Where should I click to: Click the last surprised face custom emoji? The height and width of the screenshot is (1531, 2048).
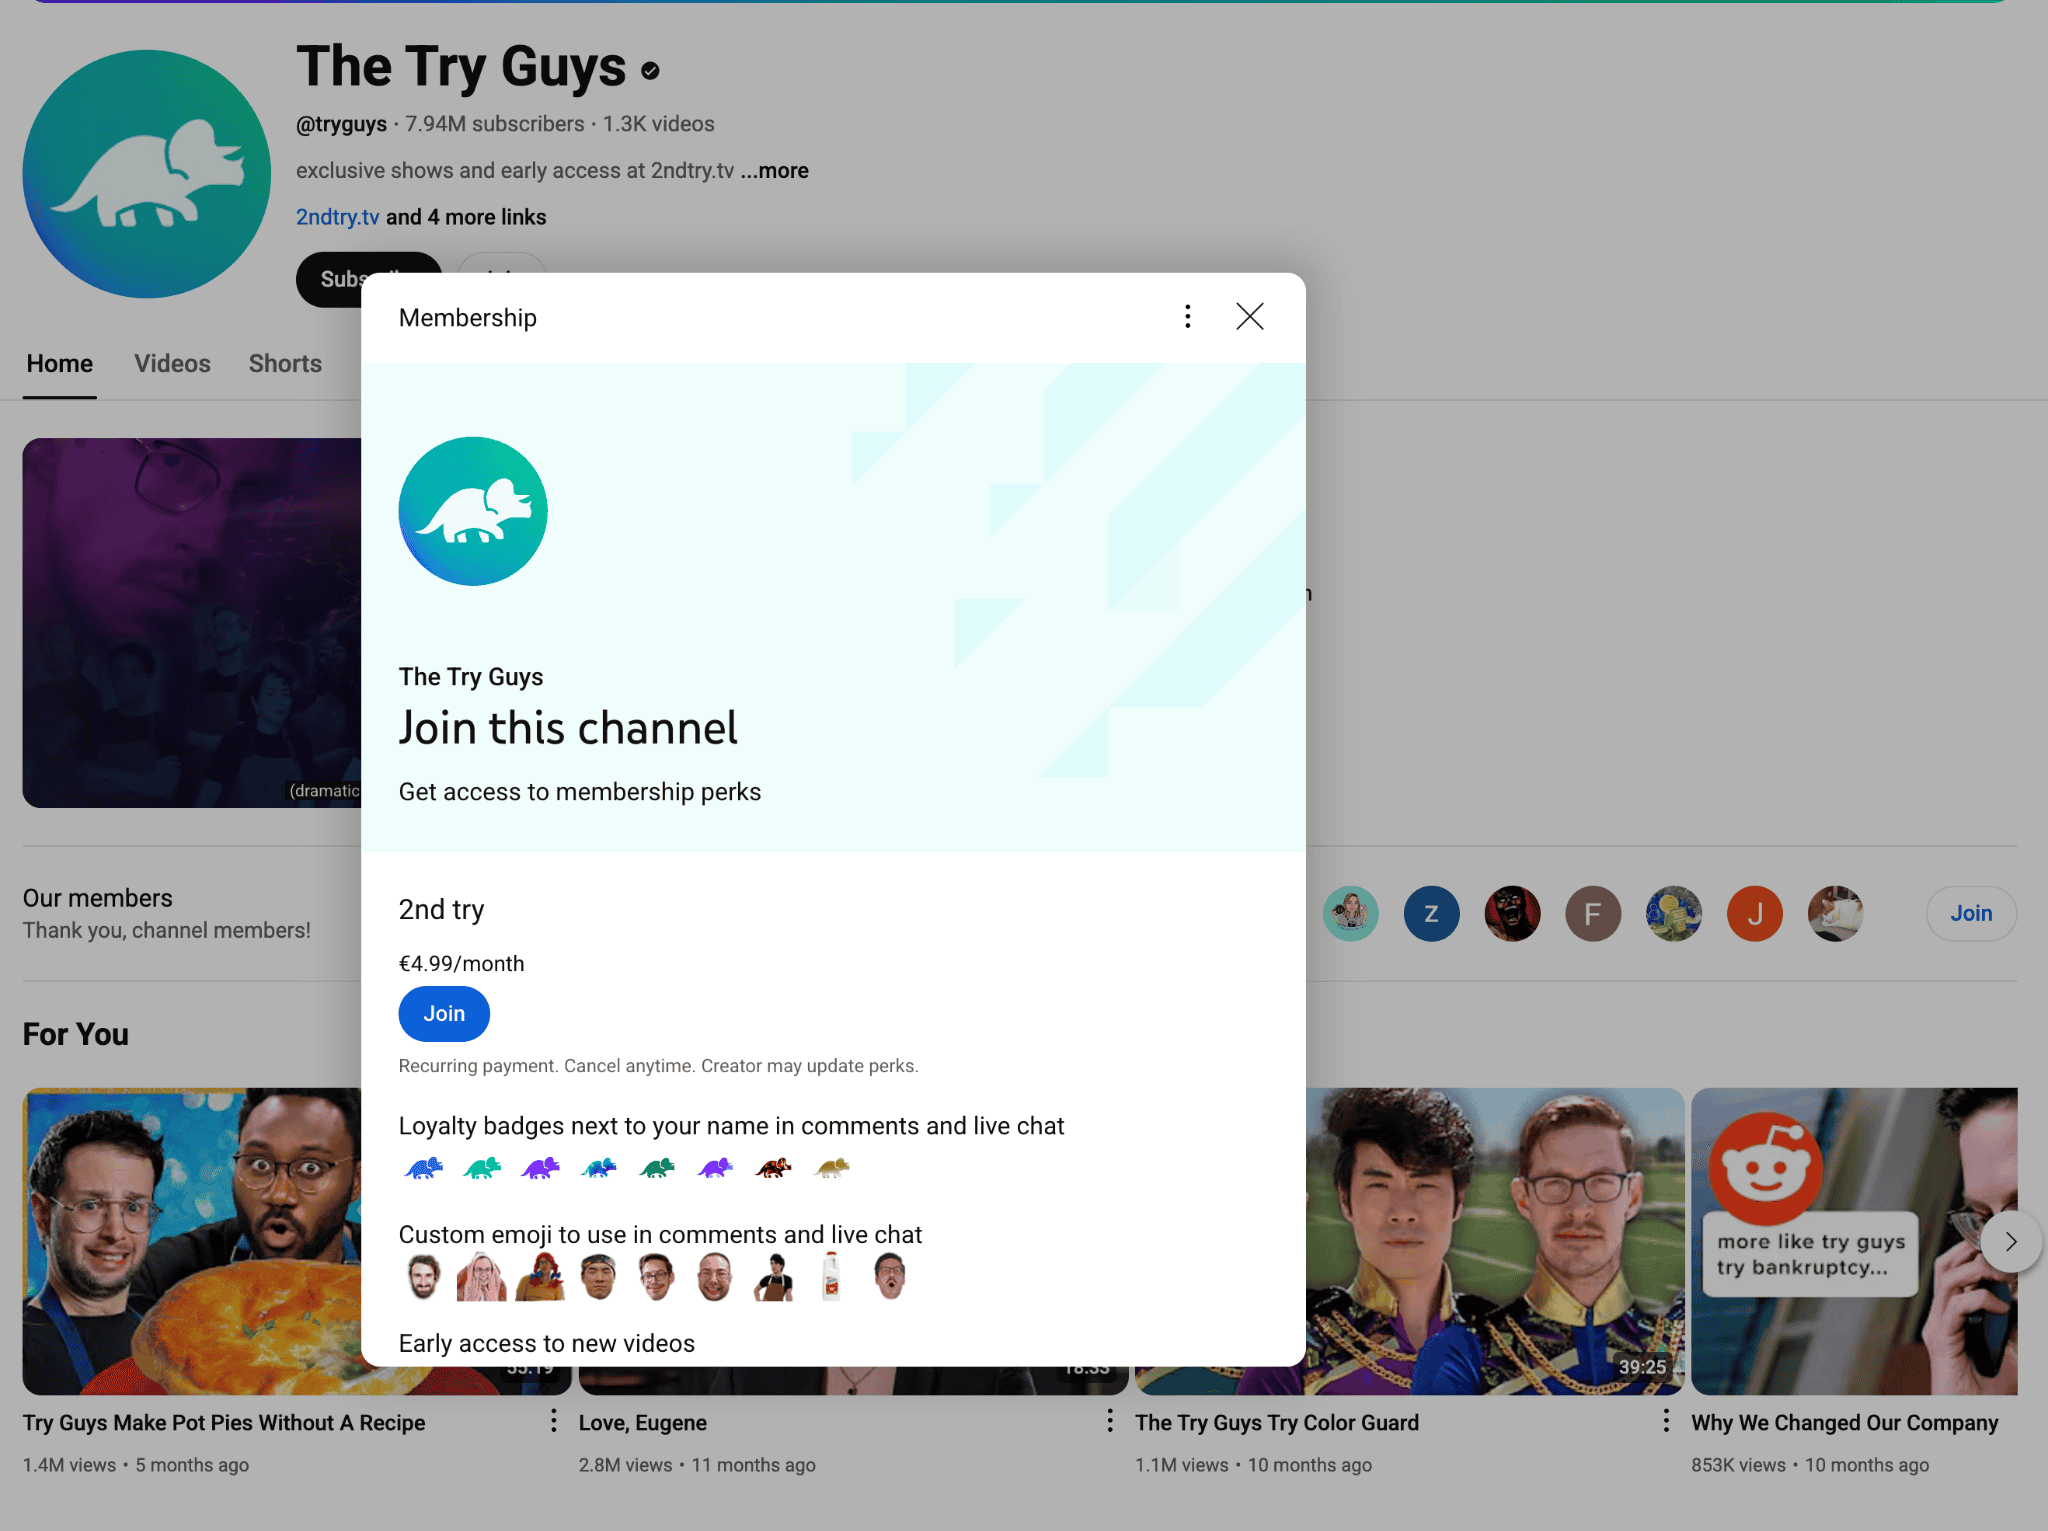coord(890,1277)
